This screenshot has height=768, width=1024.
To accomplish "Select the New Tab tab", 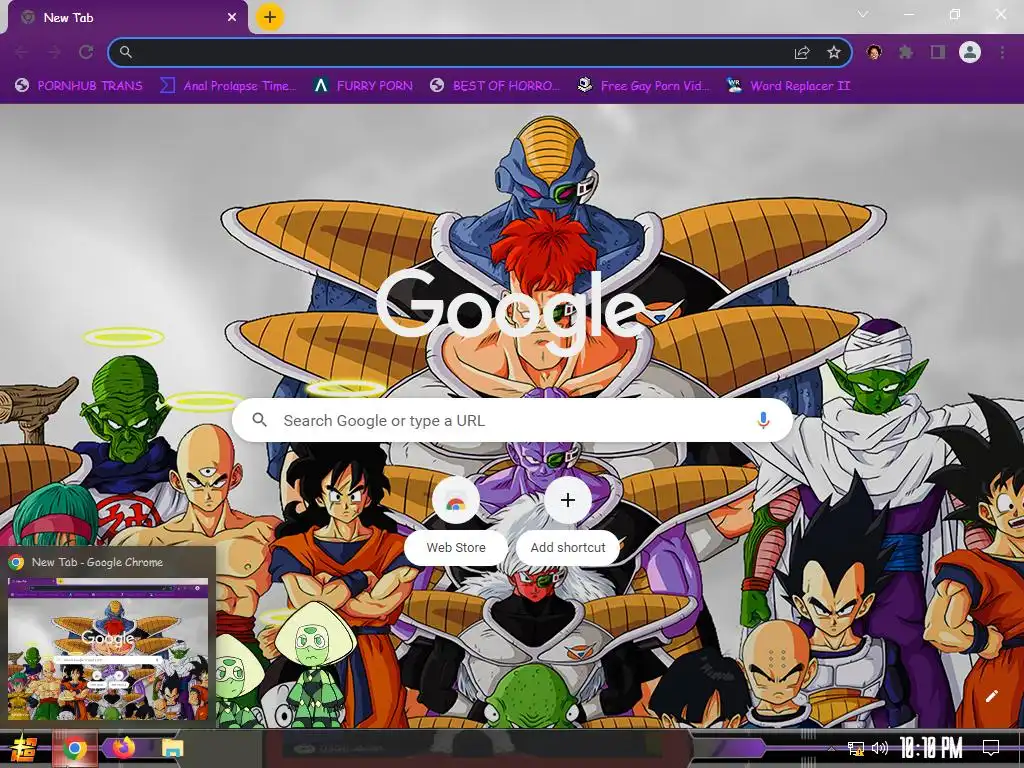I will 127,18.
